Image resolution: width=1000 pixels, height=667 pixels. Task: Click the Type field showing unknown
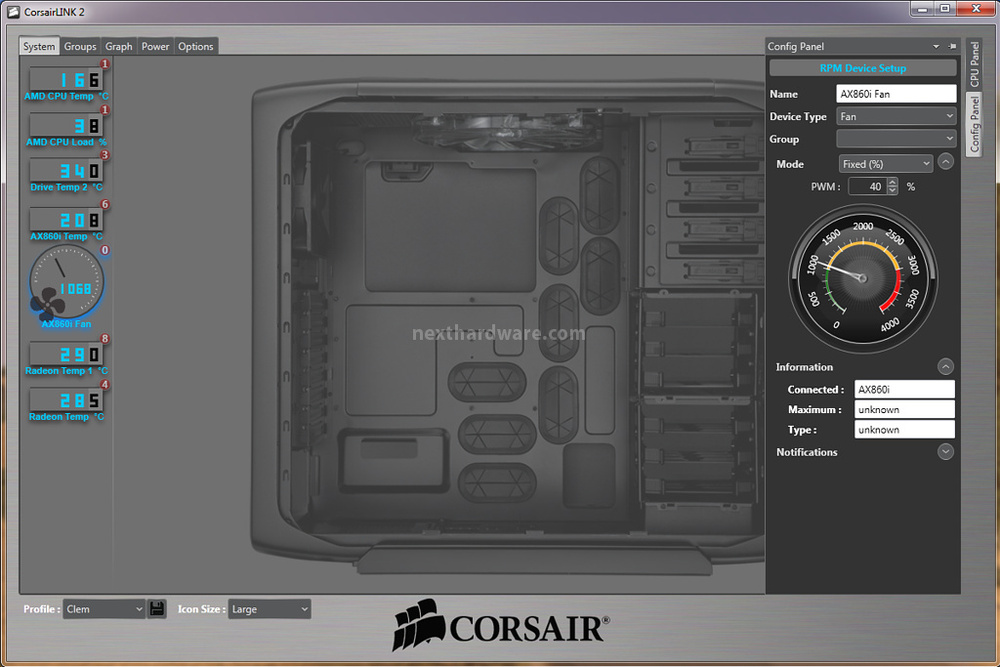pos(904,430)
